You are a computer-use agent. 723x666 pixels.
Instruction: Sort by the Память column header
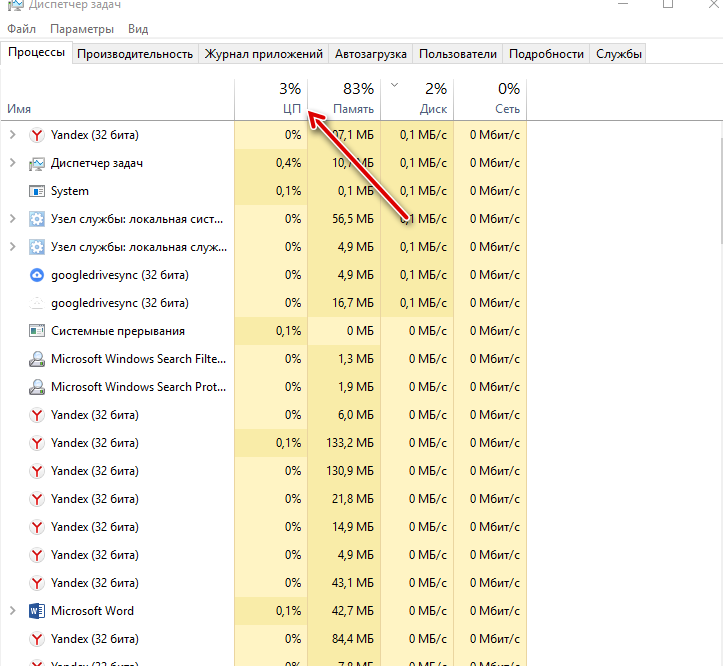344,100
